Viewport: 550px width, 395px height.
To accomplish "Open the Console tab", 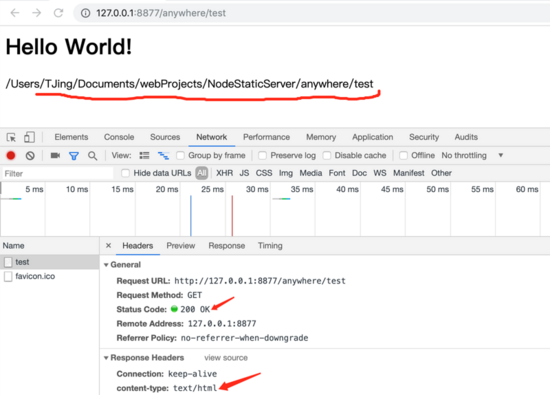I will pos(119,137).
